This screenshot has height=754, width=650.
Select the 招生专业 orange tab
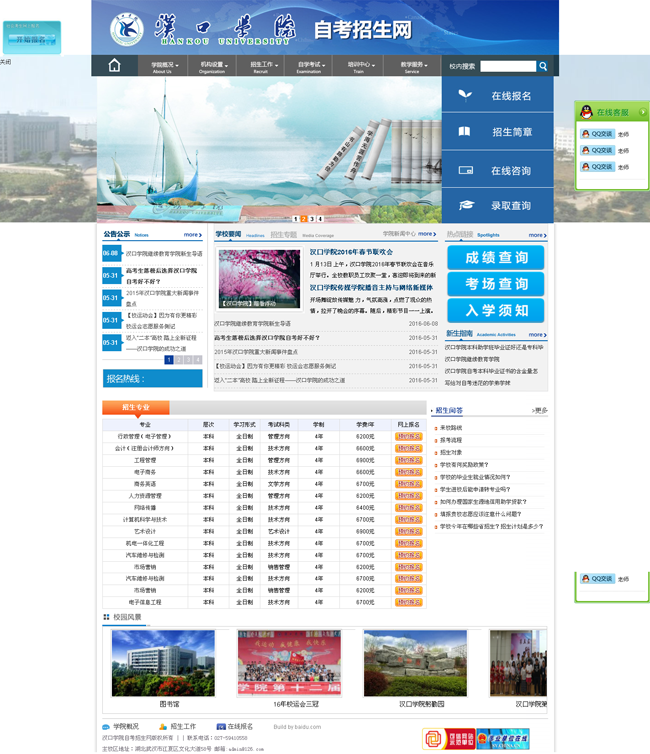click(136, 407)
